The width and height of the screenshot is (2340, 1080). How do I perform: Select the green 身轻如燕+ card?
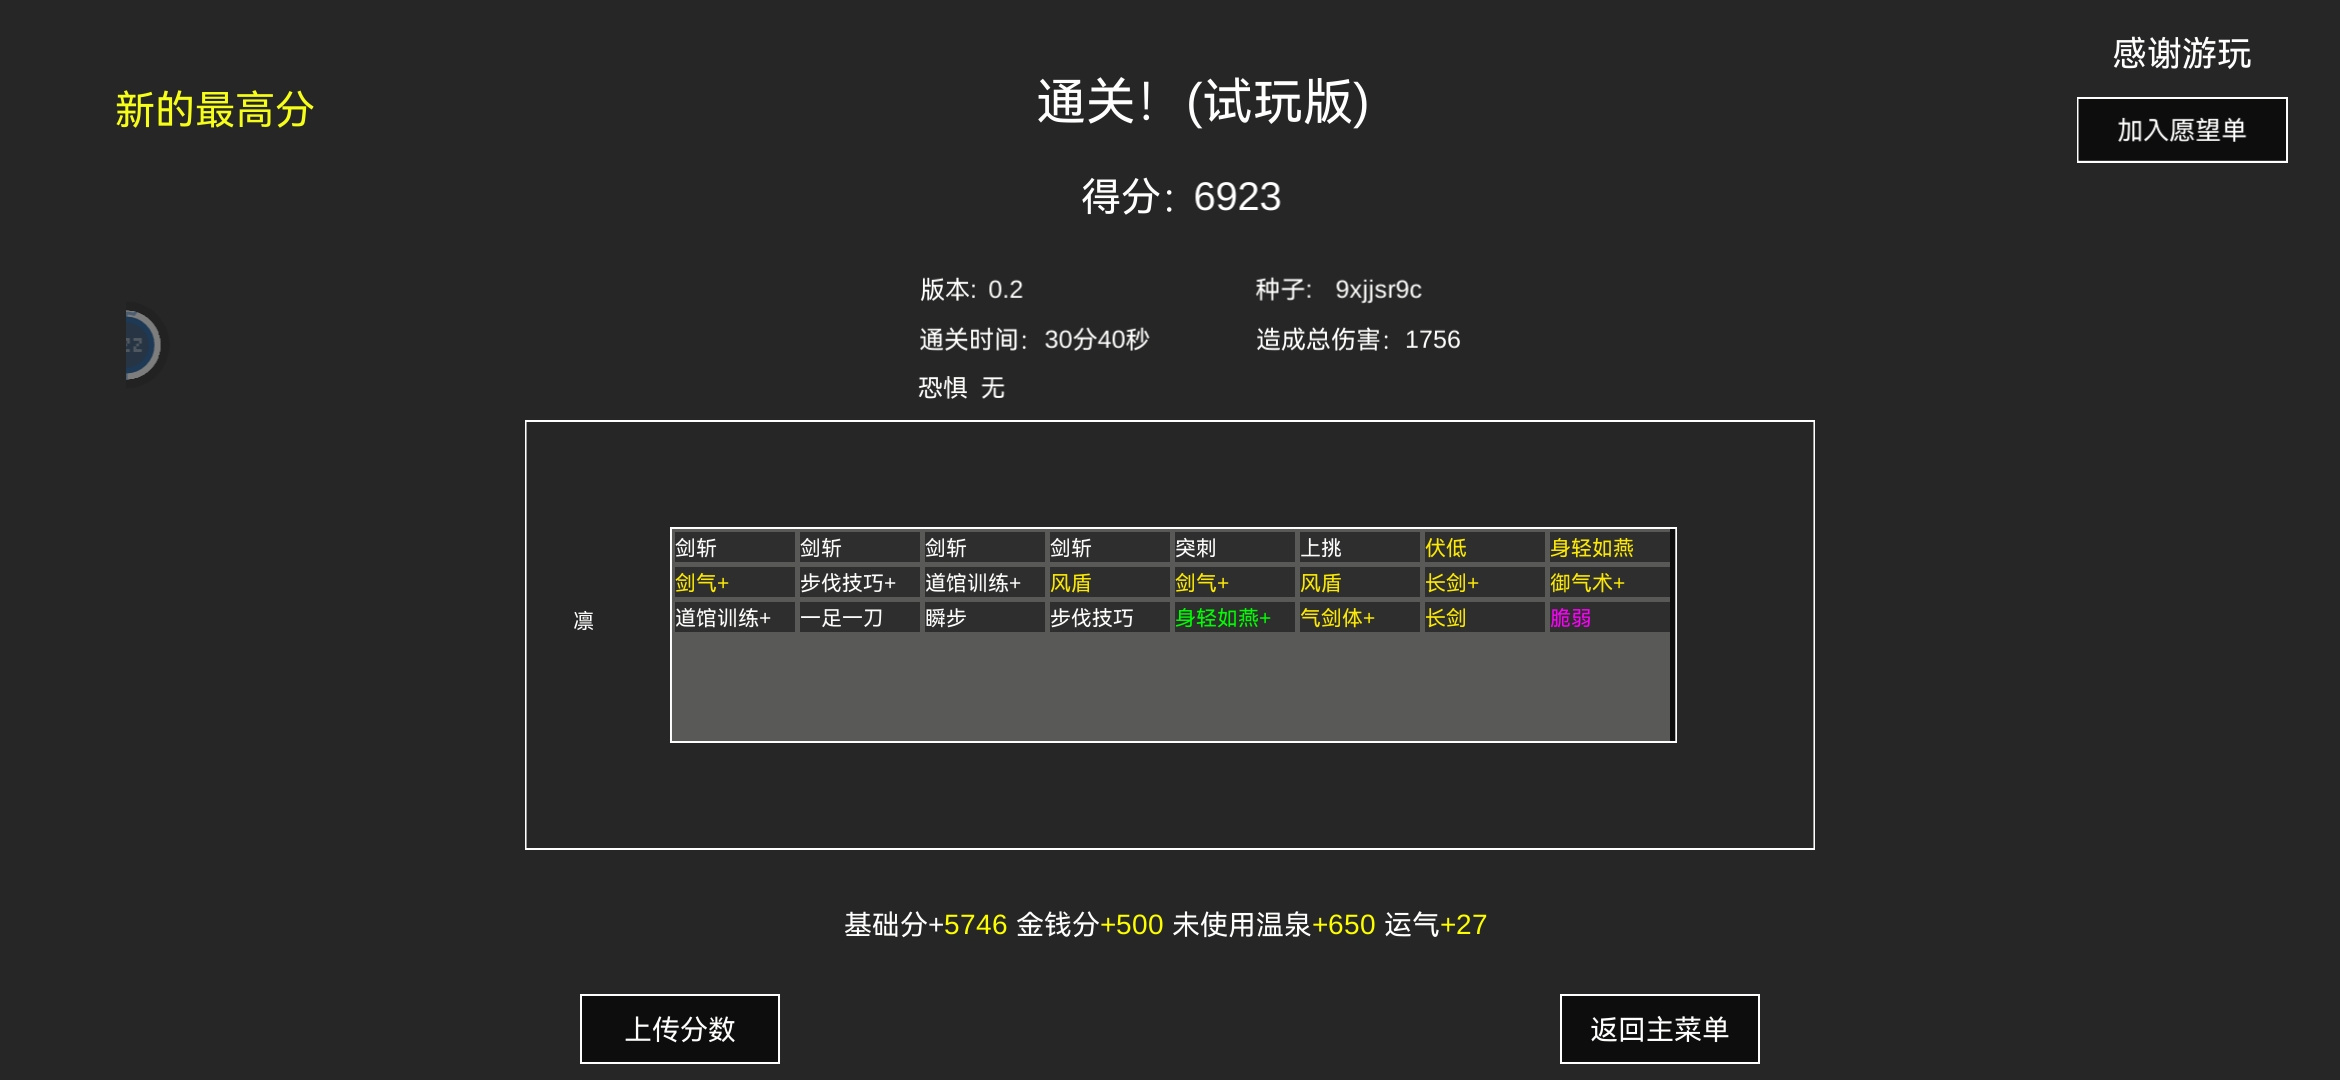point(1233,618)
